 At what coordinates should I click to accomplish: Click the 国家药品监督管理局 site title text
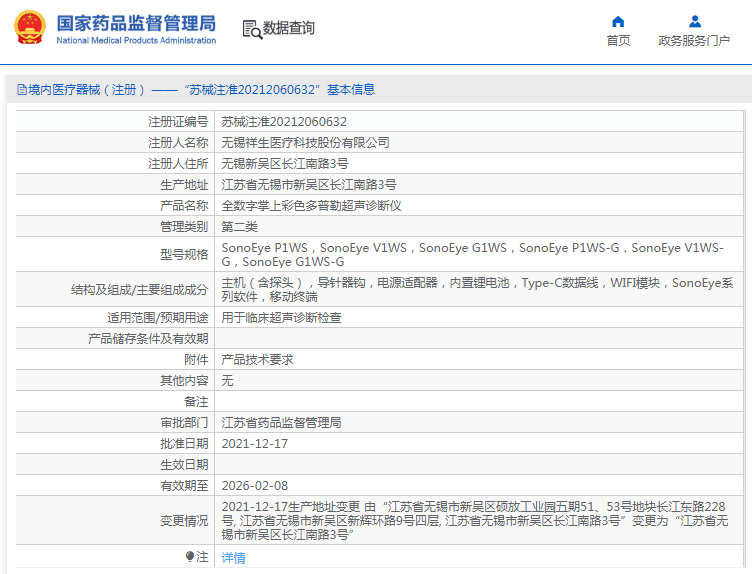[135, 22]
